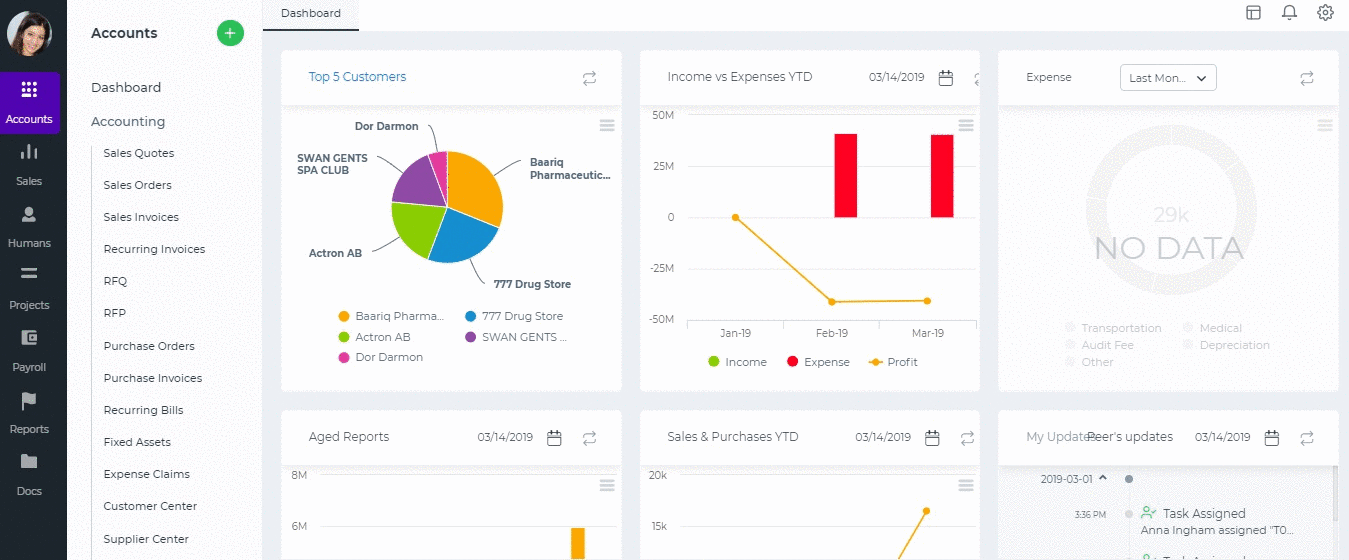This screenshot has width=1349, height=560.
Task: Open the Humans module icon
Action: pos(29,214)
